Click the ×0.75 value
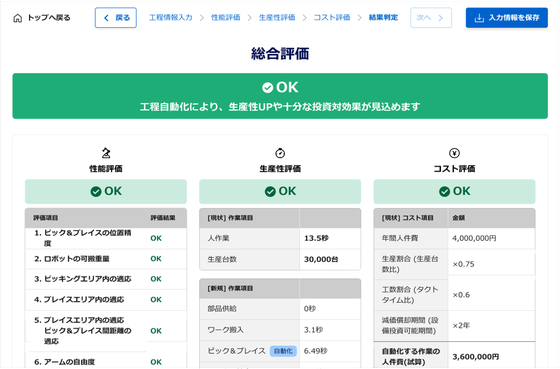Screen dimensions: 560x369 click(463, 264)
